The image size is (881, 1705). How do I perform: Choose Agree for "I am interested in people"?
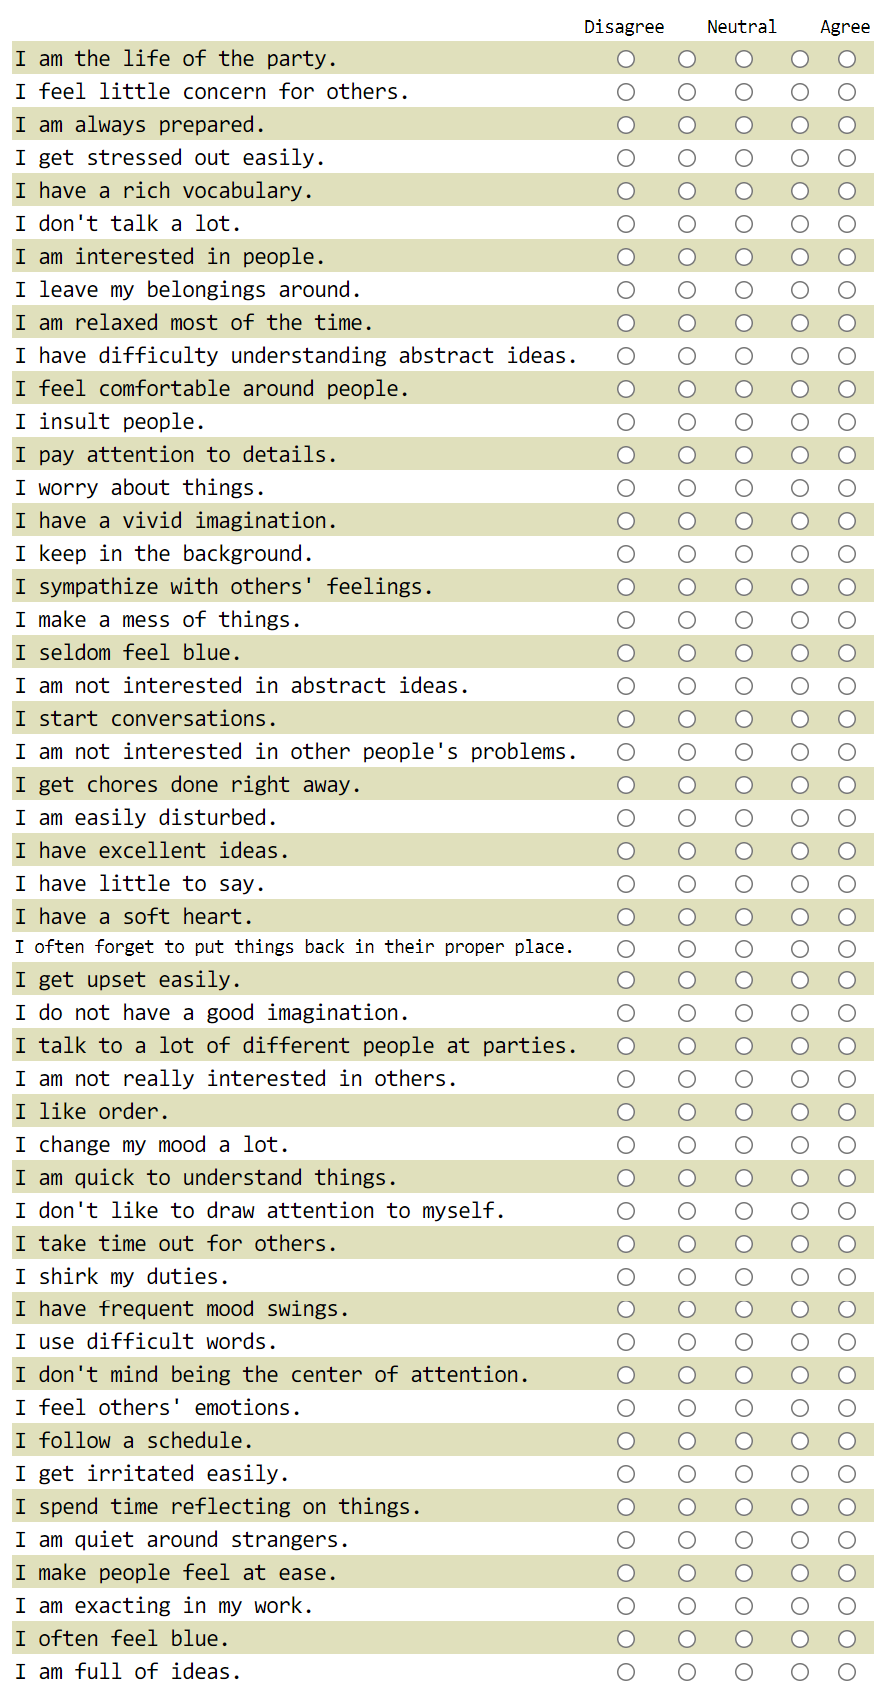(847, 257)
